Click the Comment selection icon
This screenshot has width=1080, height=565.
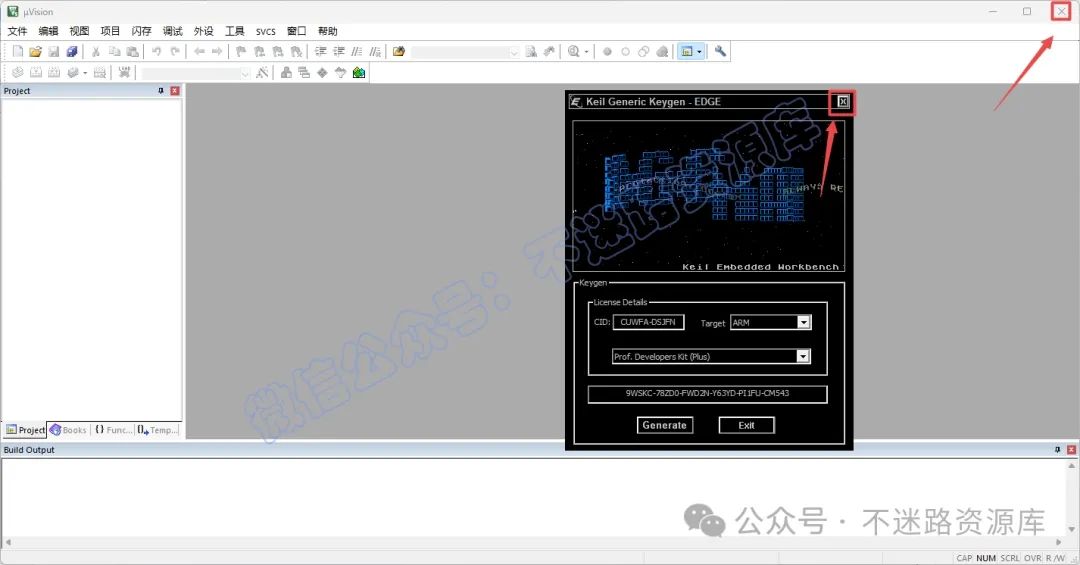(357, 51)
